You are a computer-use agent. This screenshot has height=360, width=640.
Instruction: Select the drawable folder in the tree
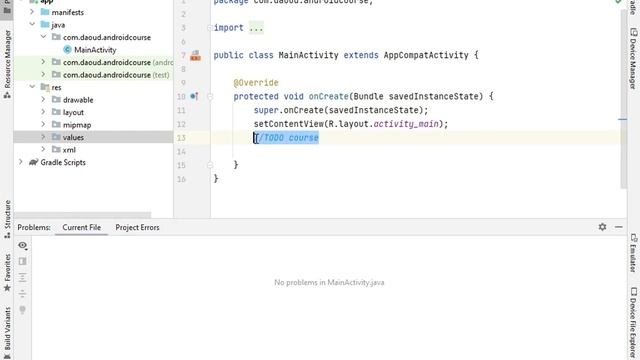tap(78, 100)
